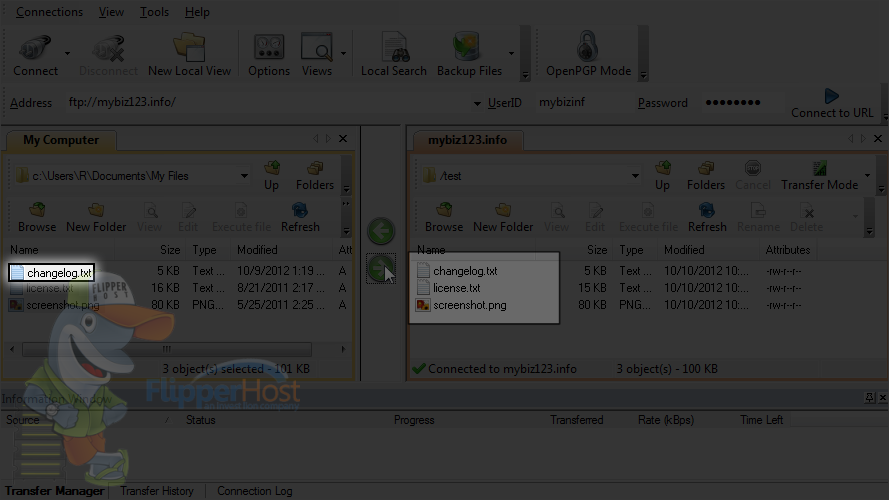Click the local pane horizontal scrollbar

(x=167, y=349)
